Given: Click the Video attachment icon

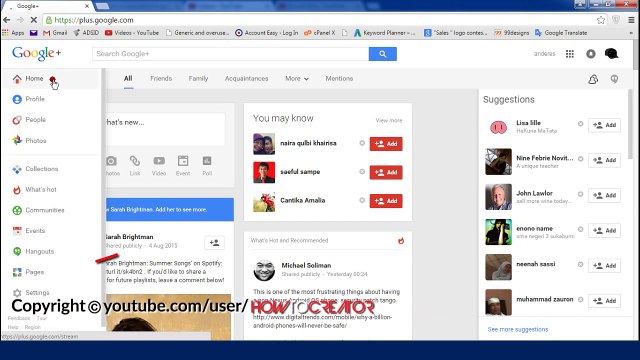Looking at the screenshot, I should pos(159,165).
